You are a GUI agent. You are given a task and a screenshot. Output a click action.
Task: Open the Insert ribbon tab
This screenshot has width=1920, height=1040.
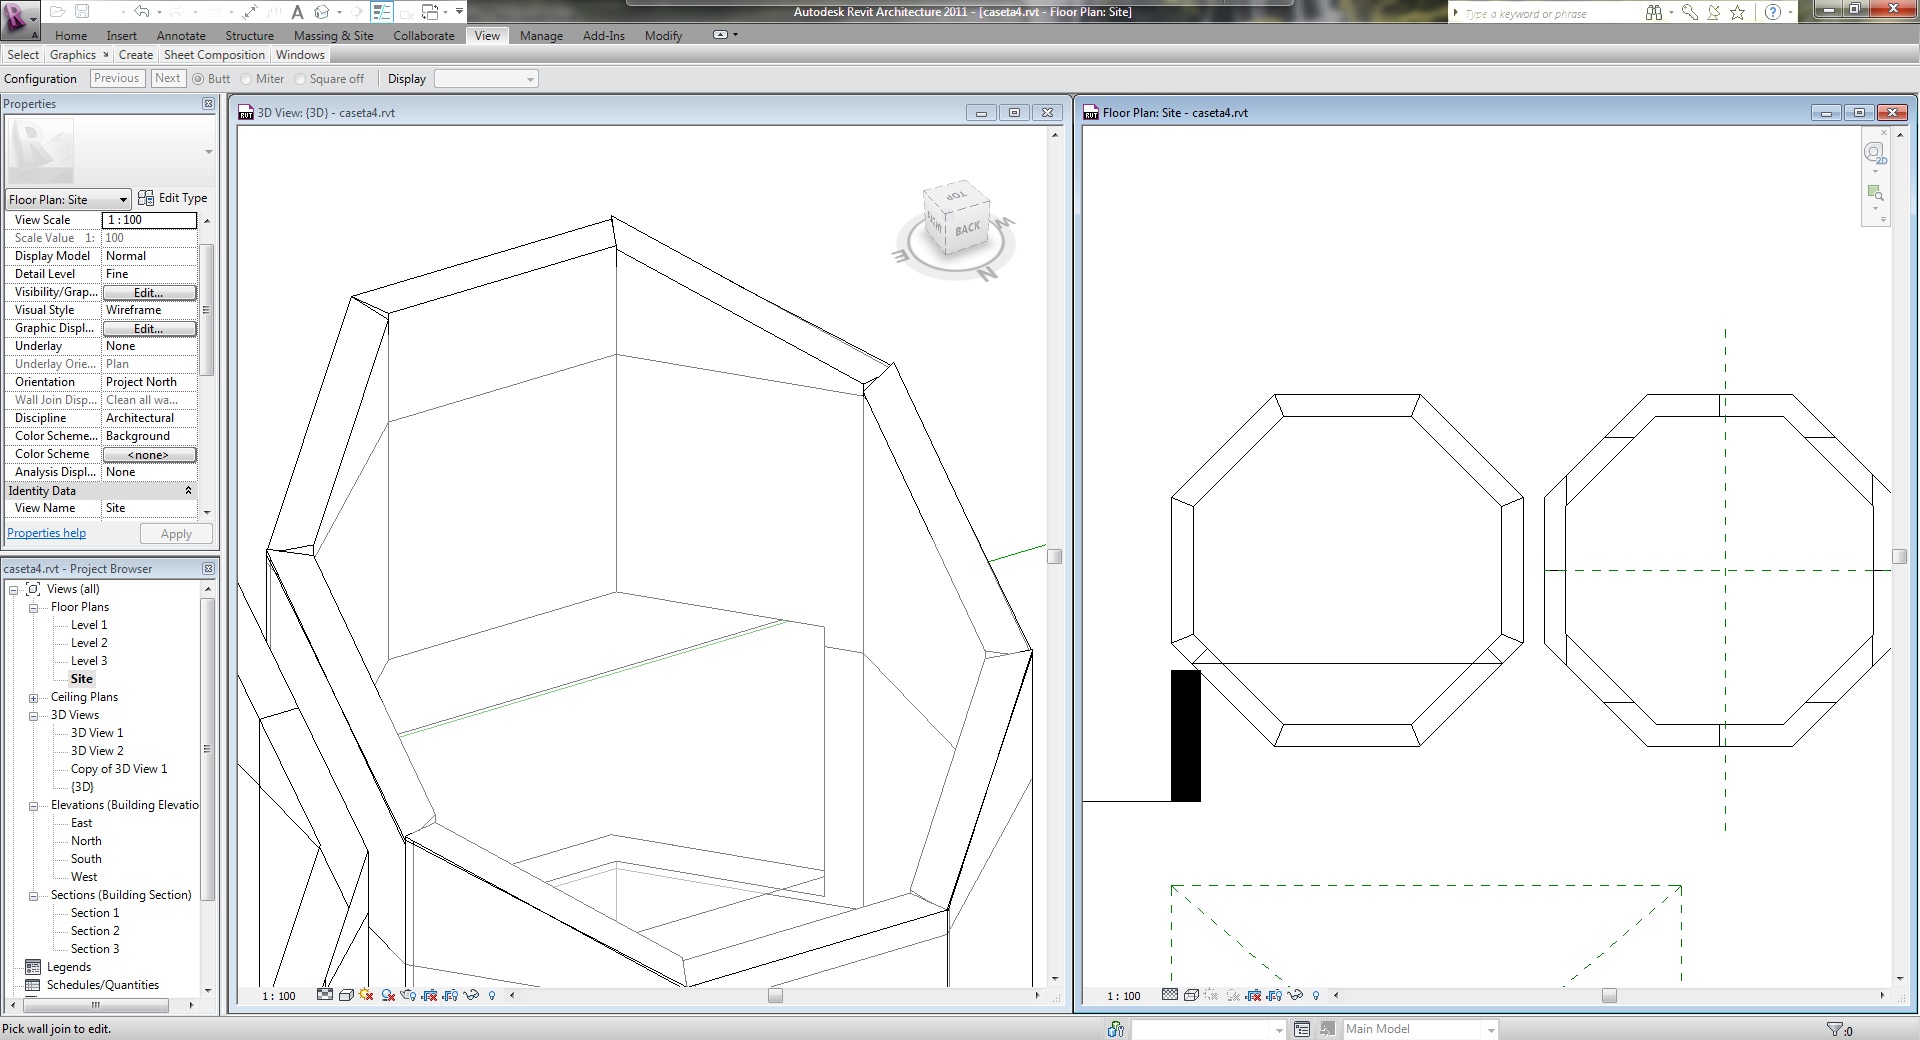tap(121, 36)
